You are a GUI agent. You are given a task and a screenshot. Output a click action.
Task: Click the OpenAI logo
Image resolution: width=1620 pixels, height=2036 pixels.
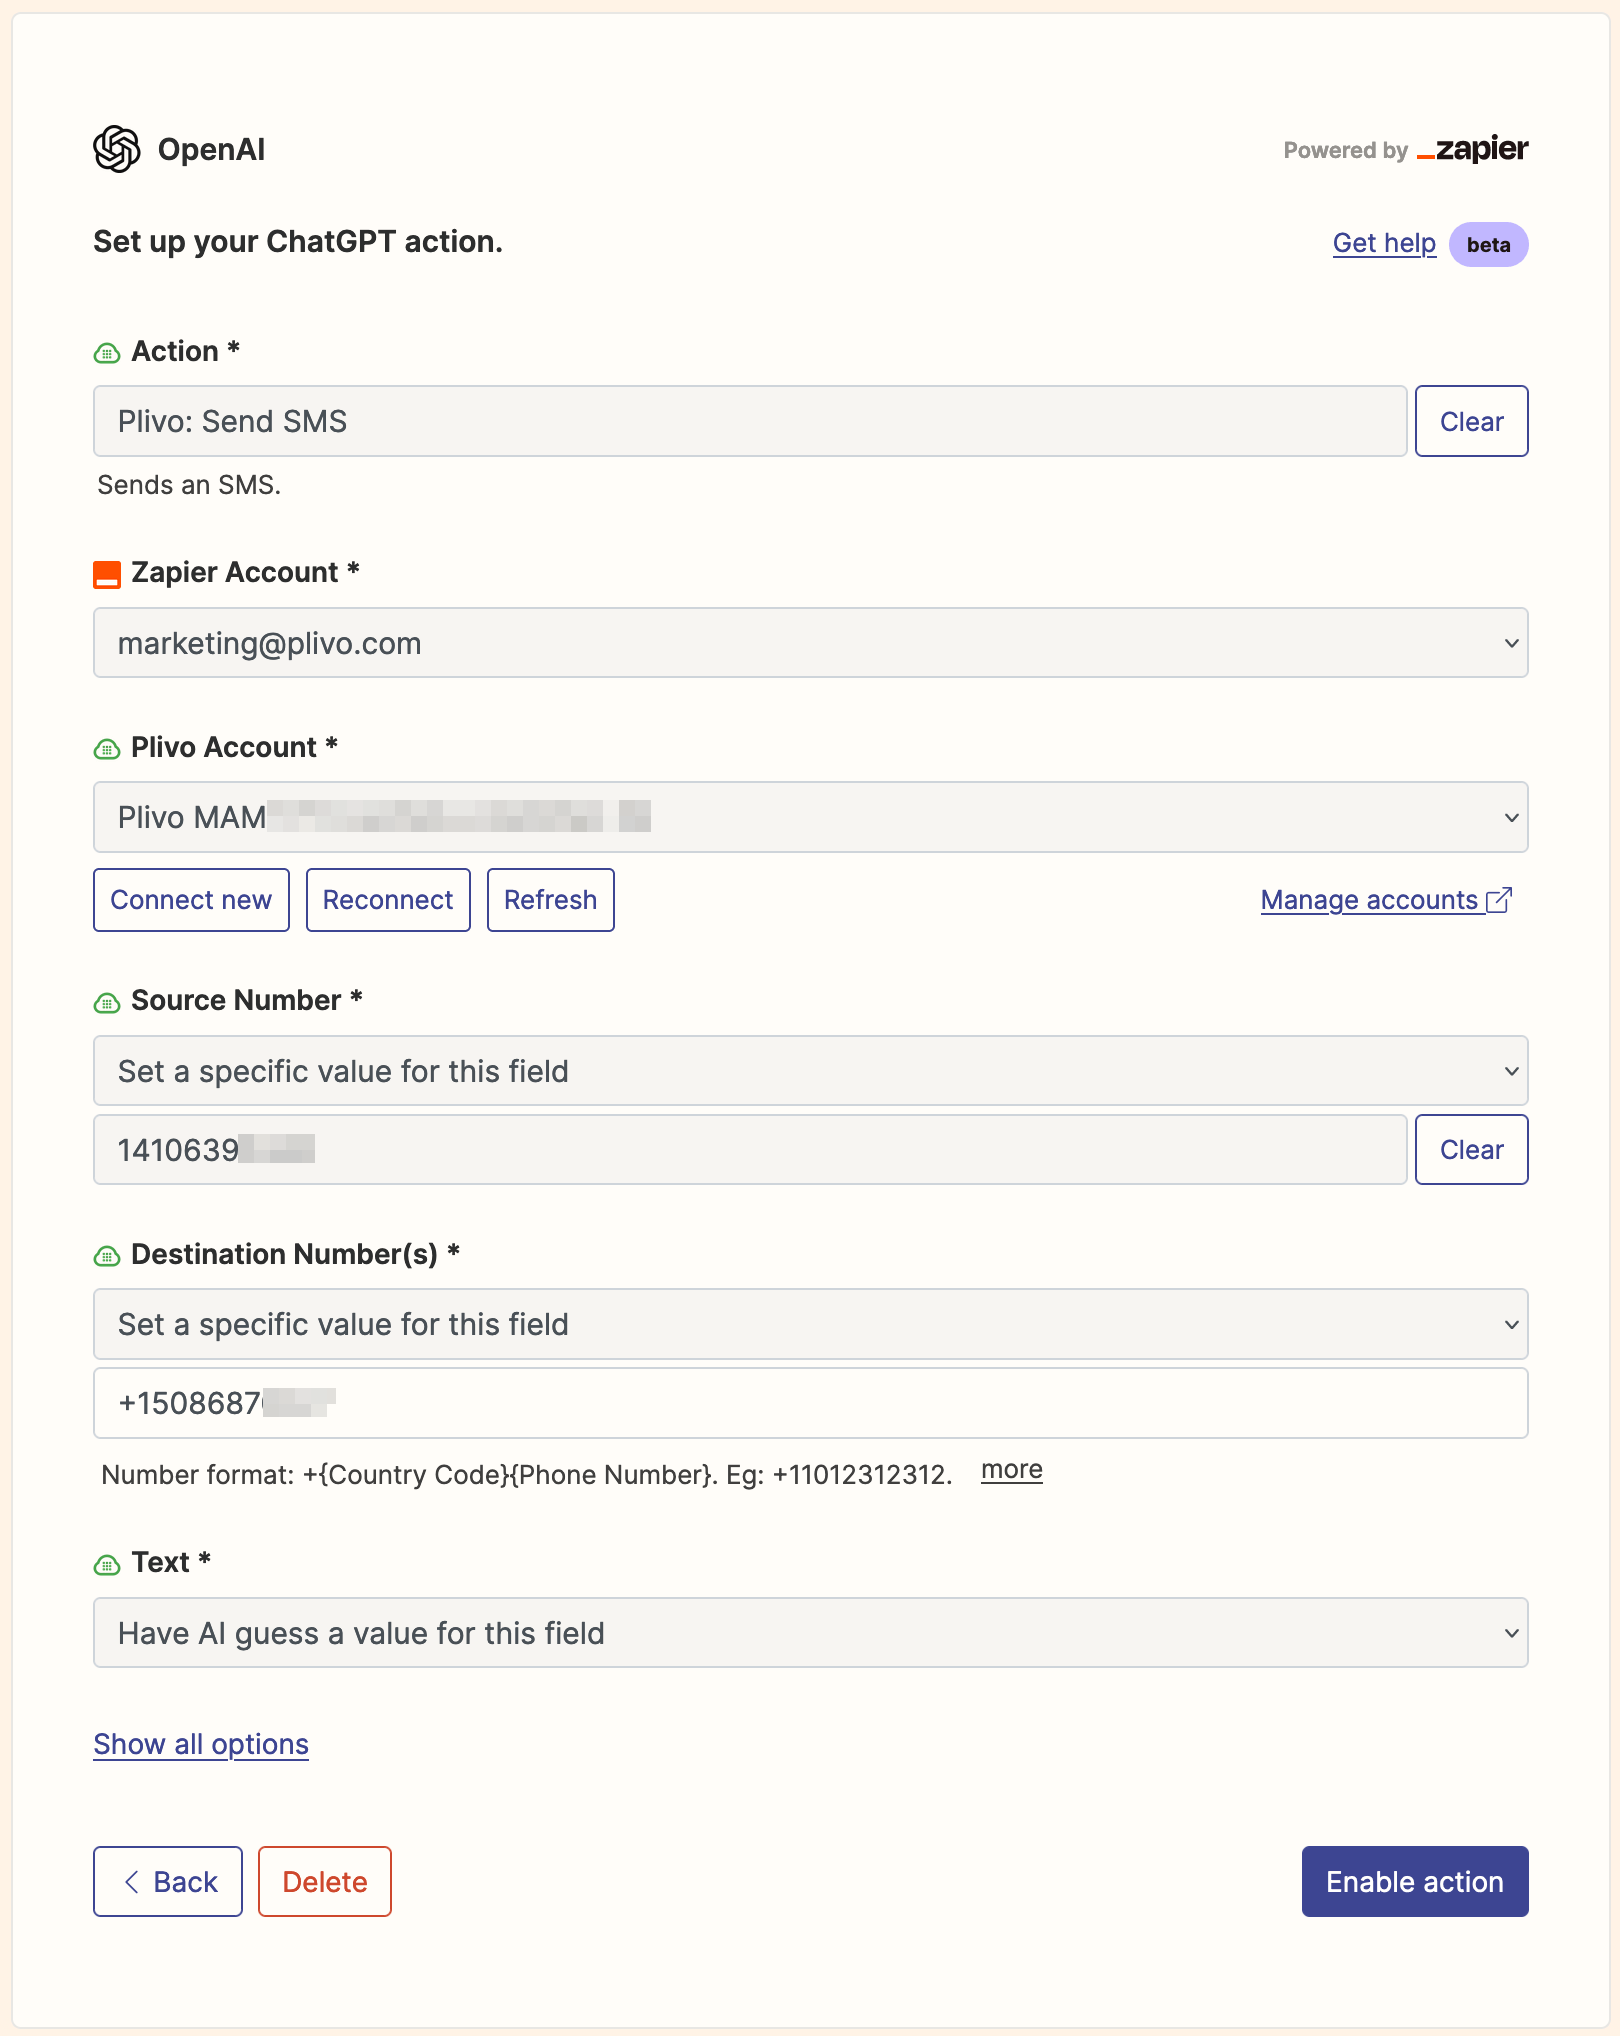click(114, 148)
